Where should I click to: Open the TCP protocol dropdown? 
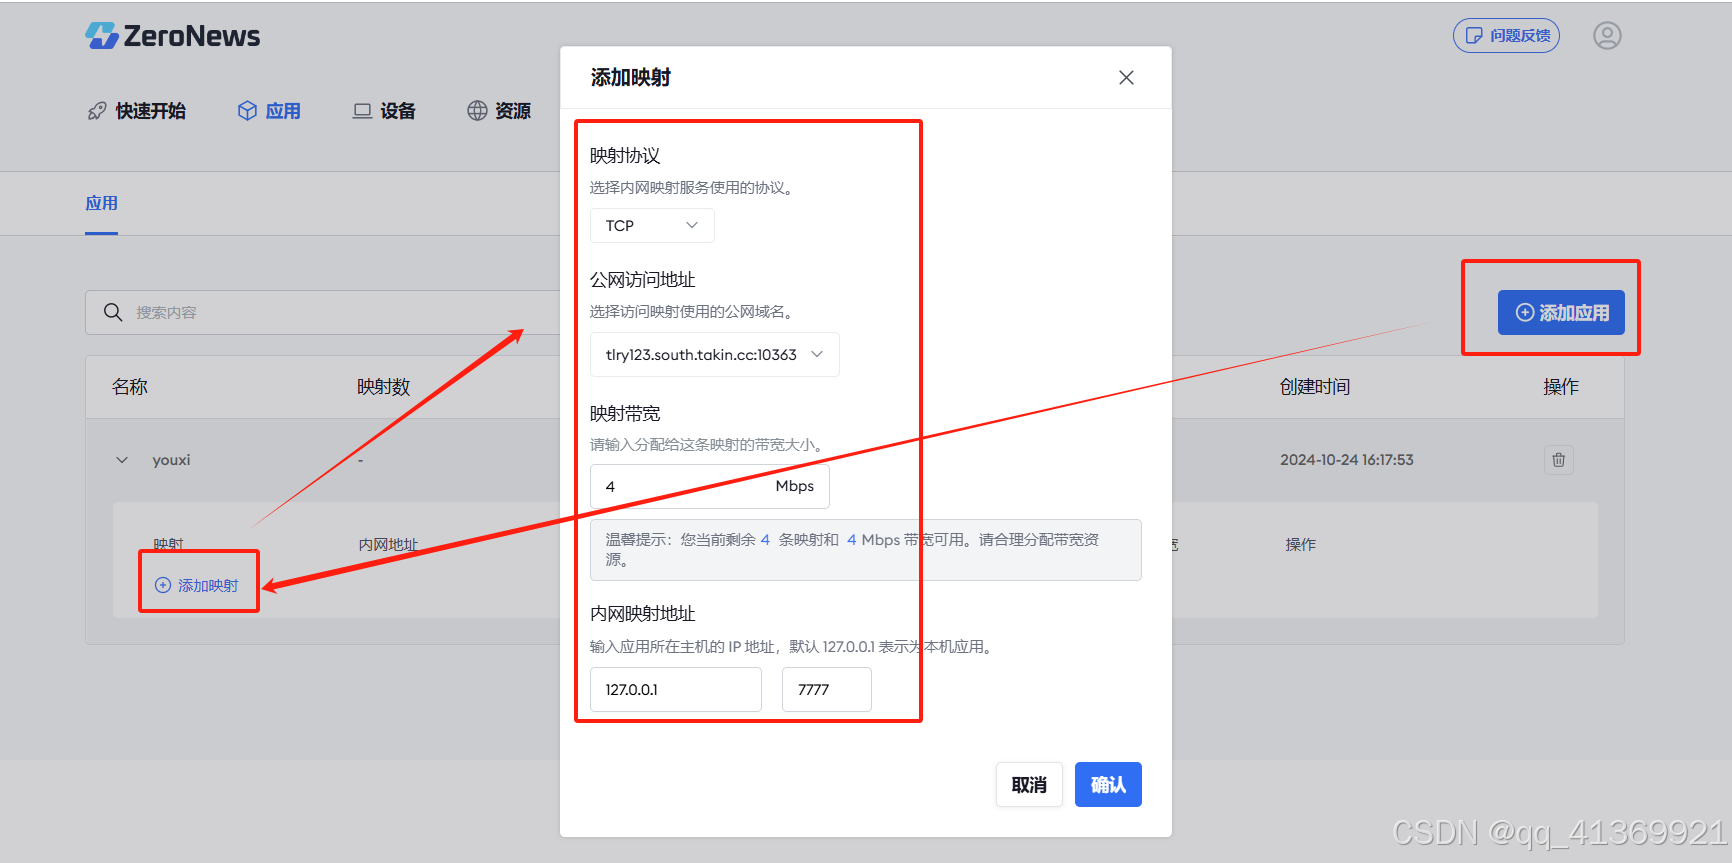pyautogui.click(x=652, y=226)
